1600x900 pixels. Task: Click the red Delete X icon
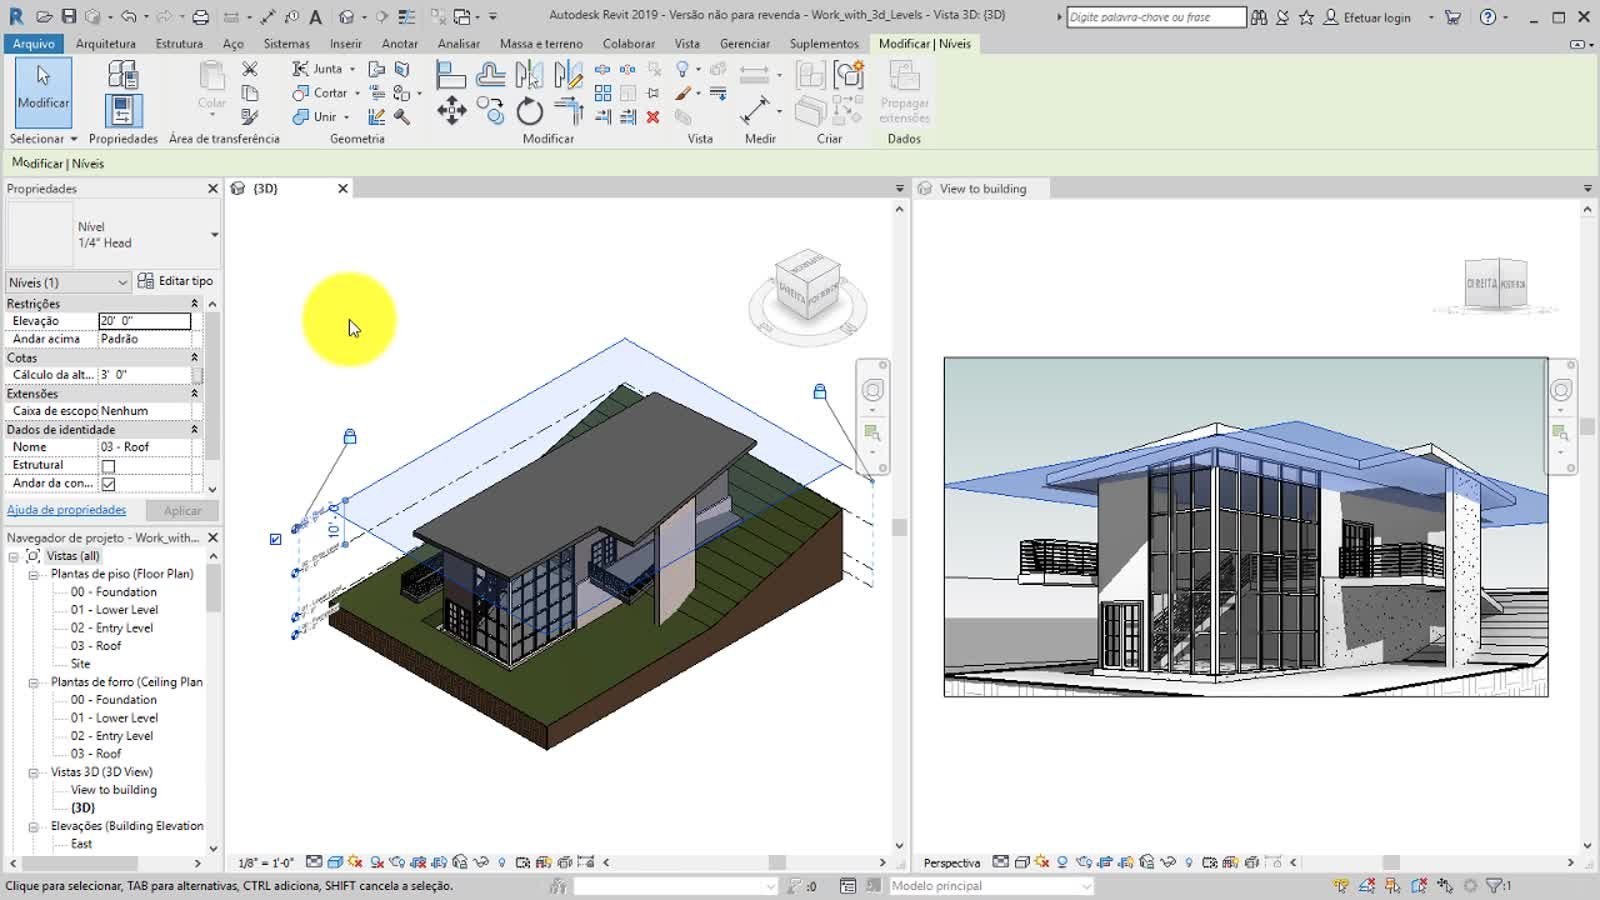[653, 117]
